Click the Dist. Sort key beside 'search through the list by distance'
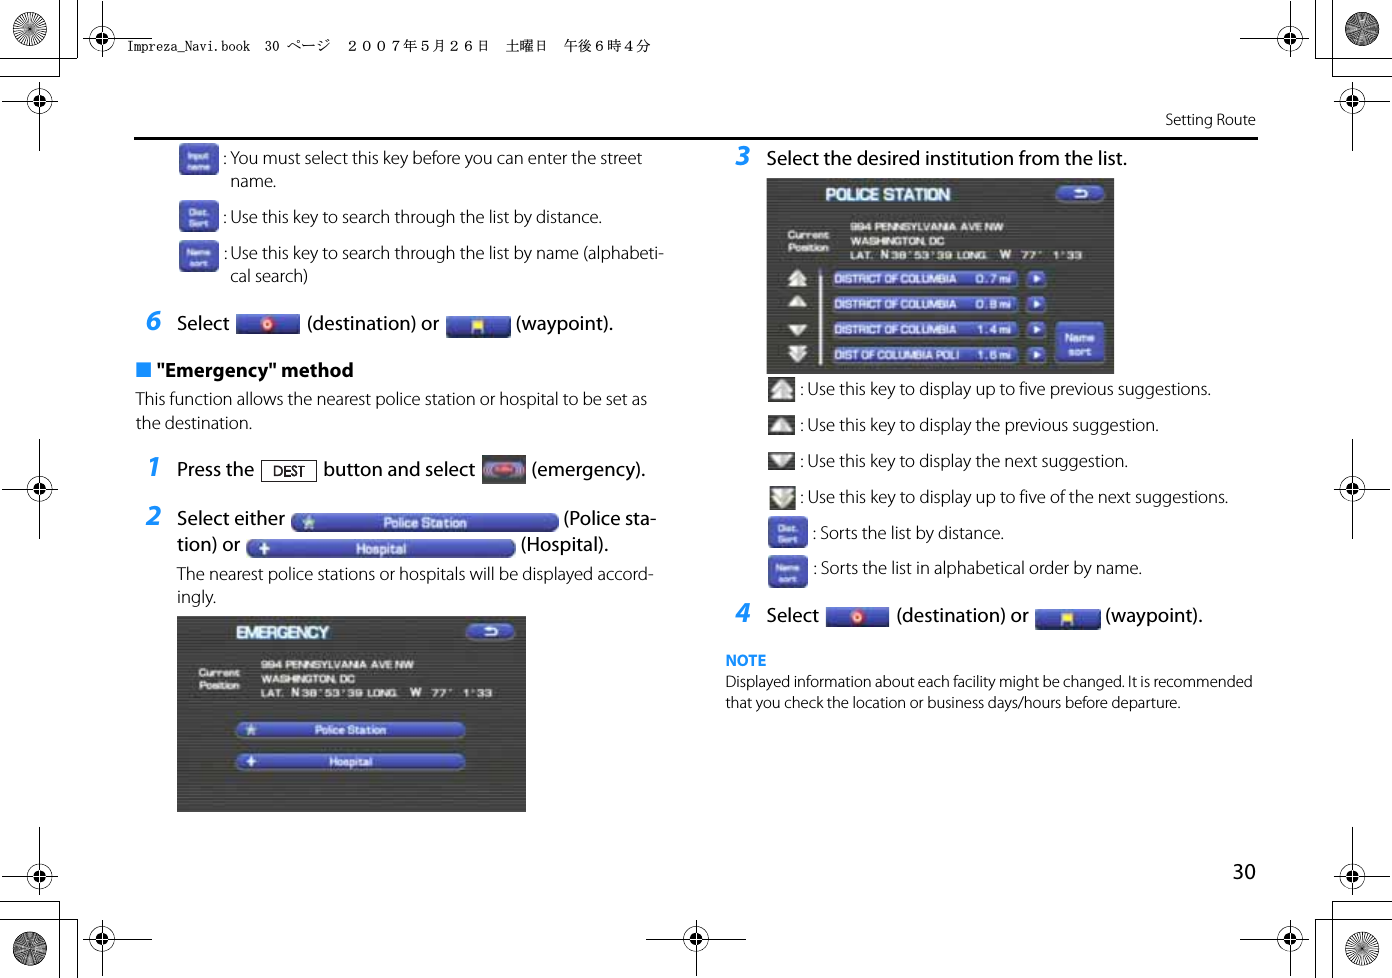Image resolution: width=1392 pixels, height=978 pixels. tap(198, 217)
